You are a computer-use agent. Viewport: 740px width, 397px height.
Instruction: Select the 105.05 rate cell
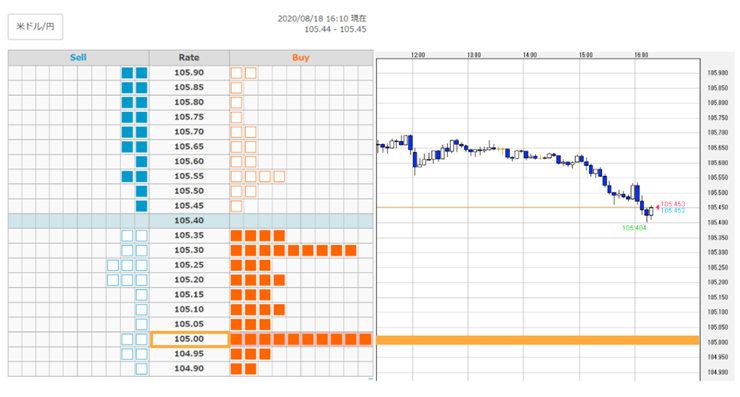[189, 324]
